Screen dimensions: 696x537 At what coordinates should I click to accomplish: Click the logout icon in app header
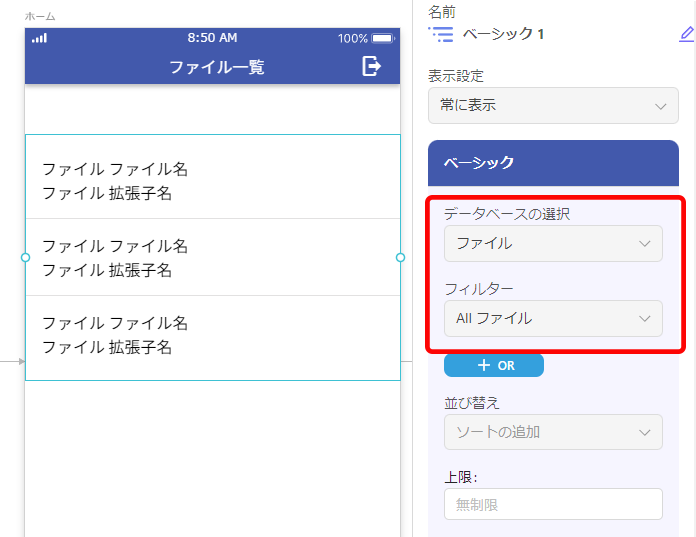[371, 66]
